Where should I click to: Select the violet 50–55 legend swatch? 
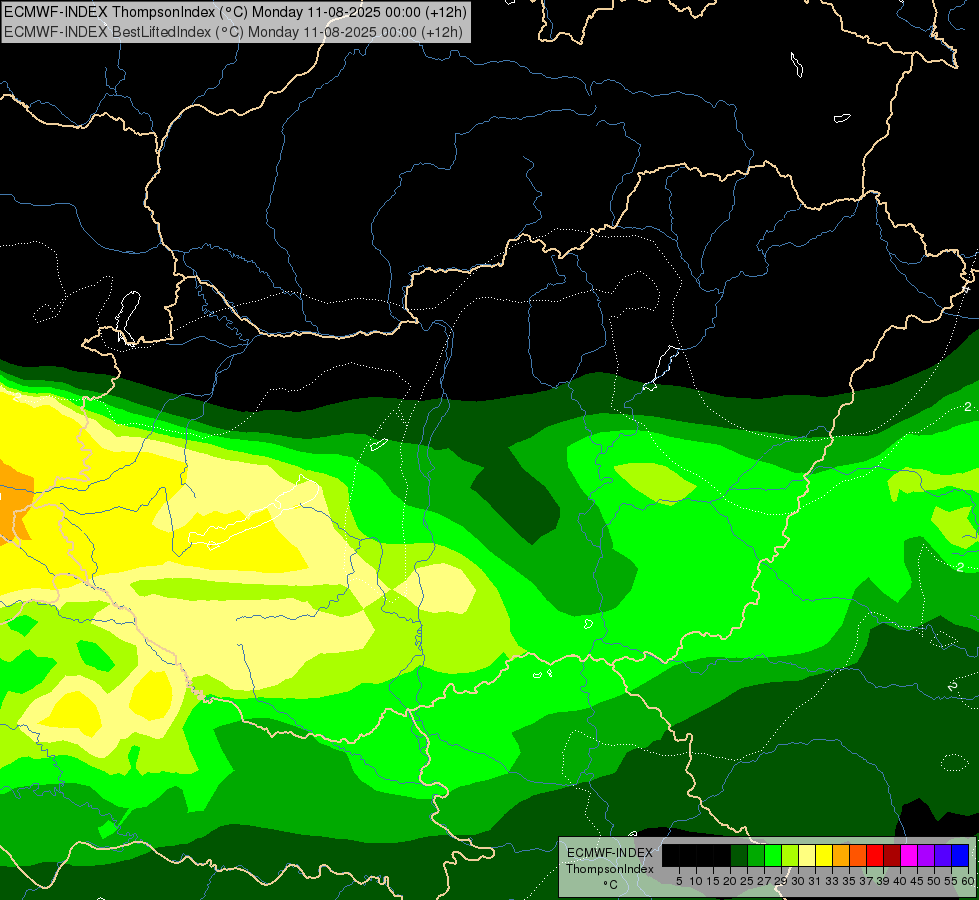coord(943,855)
